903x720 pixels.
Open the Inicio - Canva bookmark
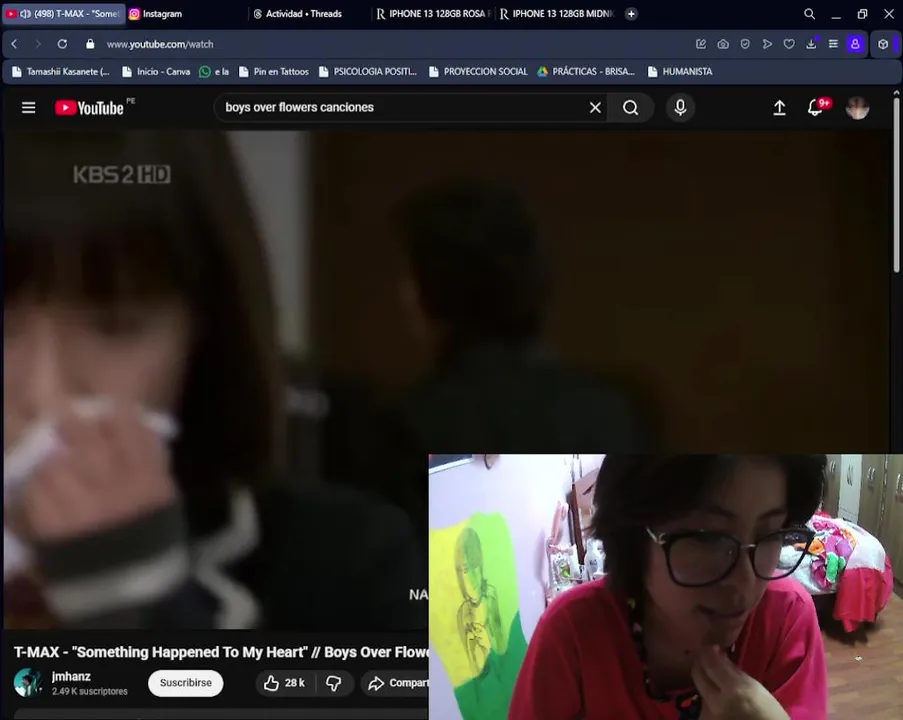(x=156, y=71)
